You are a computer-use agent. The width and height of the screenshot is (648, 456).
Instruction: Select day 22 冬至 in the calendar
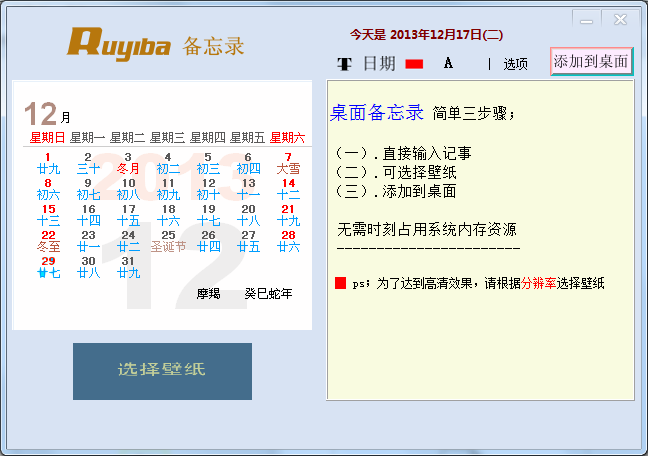click(x=48, y=241)
